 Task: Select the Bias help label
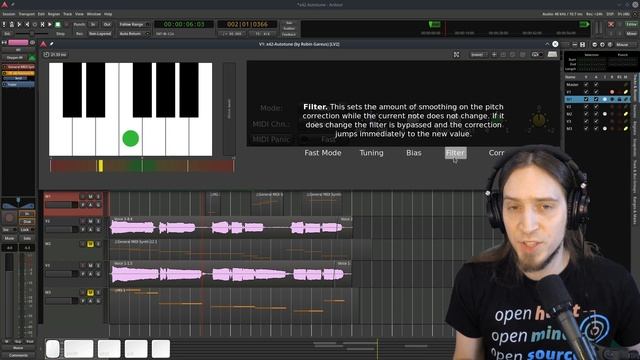(413, 153)
